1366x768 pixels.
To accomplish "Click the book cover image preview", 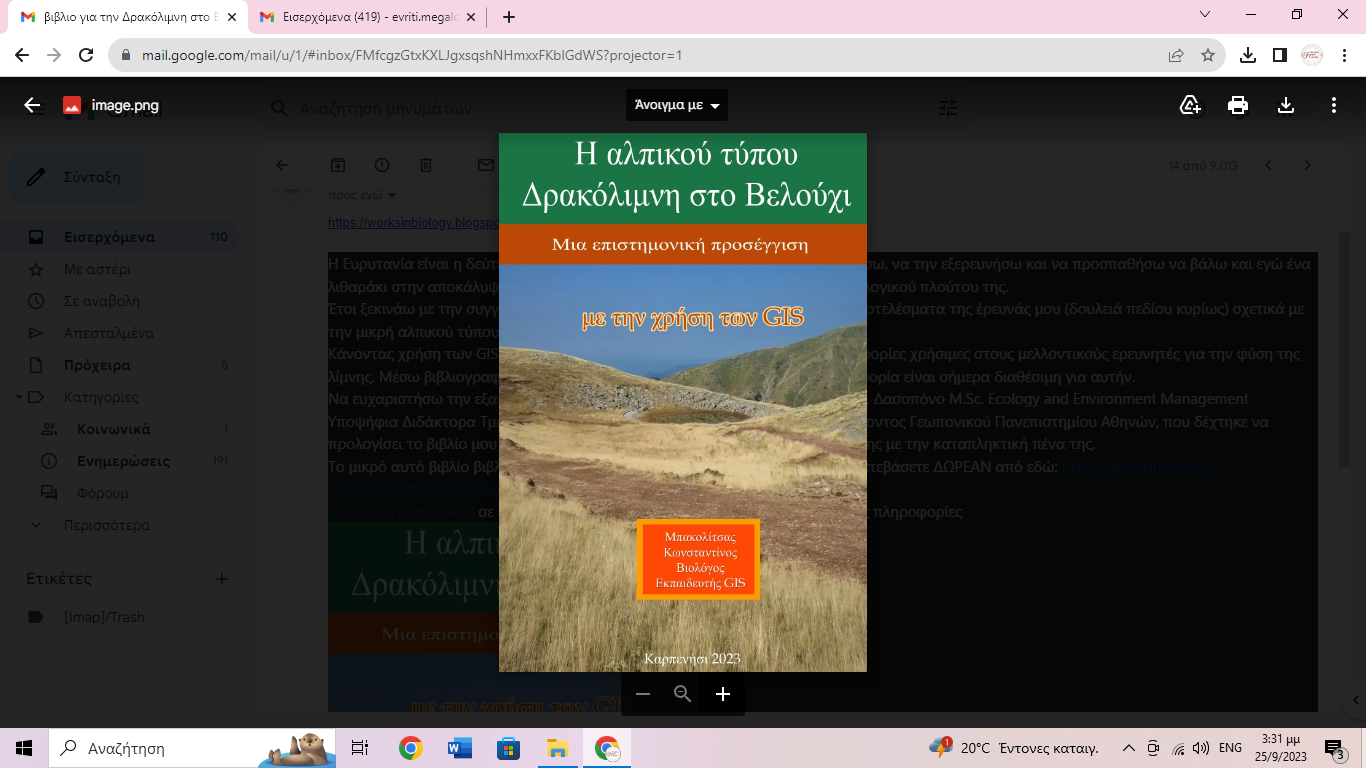I will tap(683, 402).
